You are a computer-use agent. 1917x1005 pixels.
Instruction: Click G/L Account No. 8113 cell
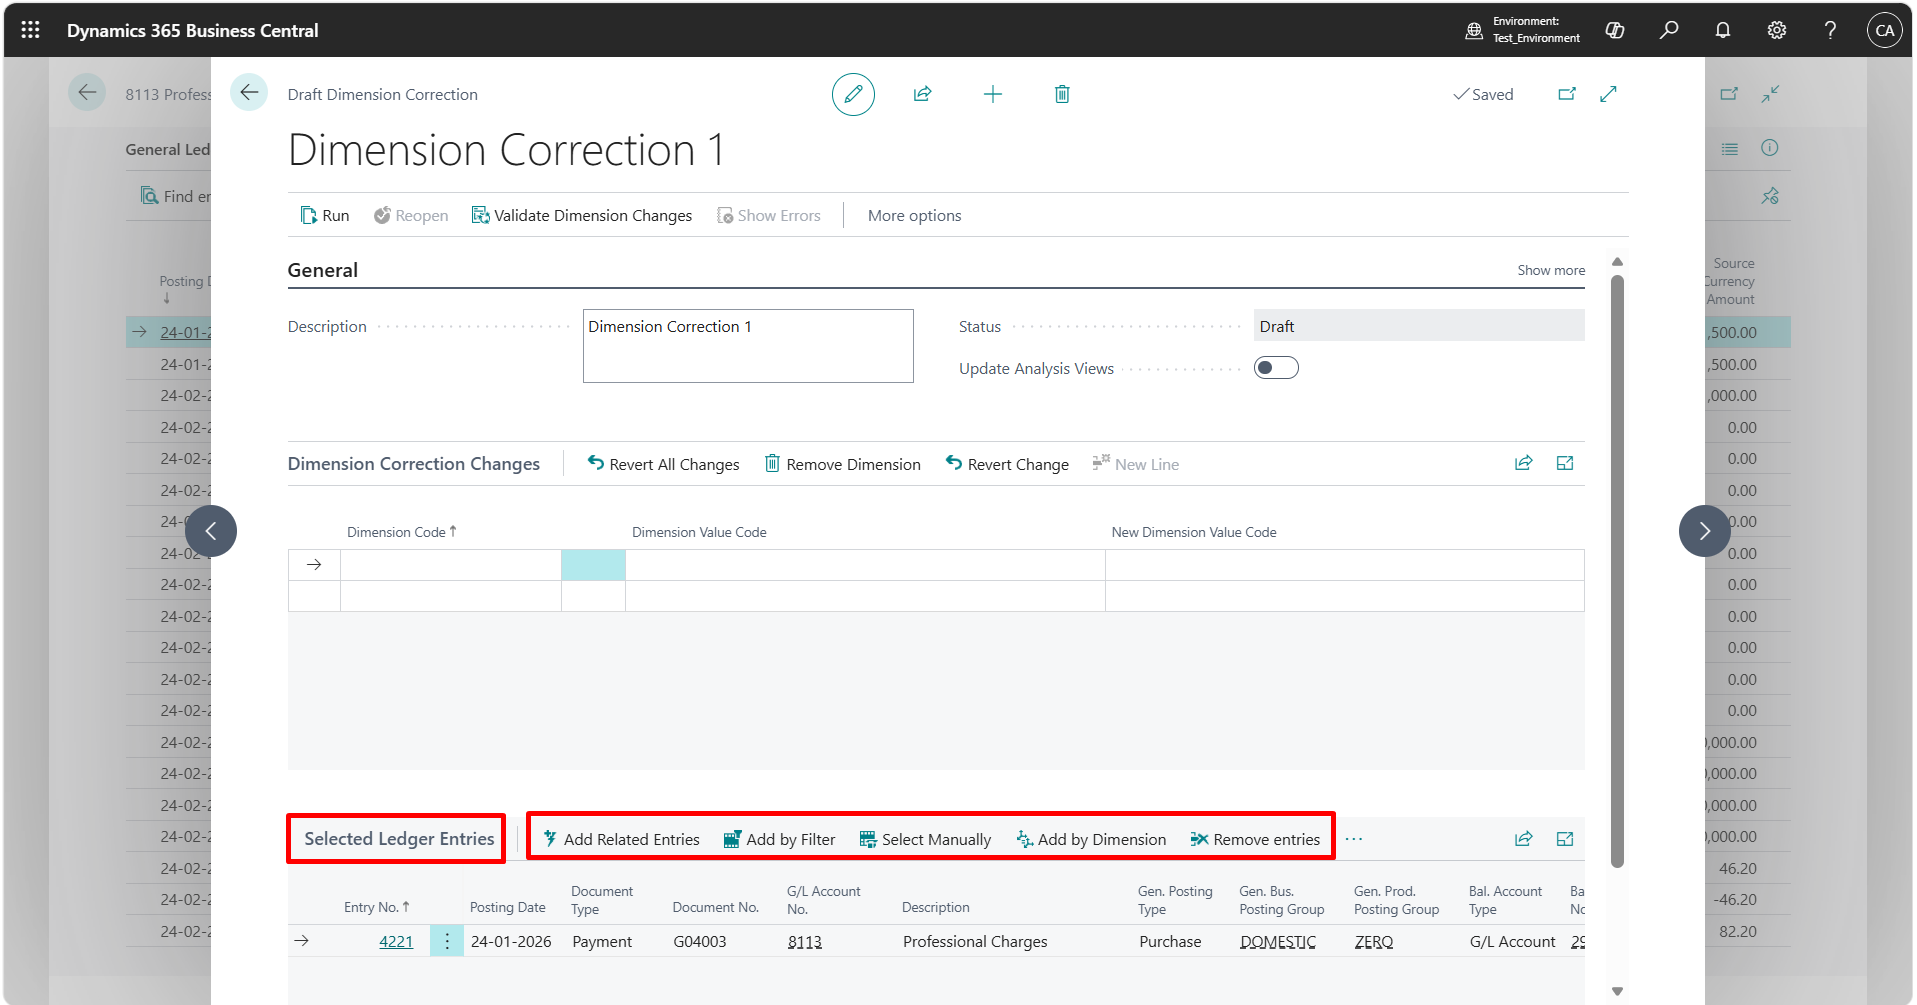coord(805,941)
